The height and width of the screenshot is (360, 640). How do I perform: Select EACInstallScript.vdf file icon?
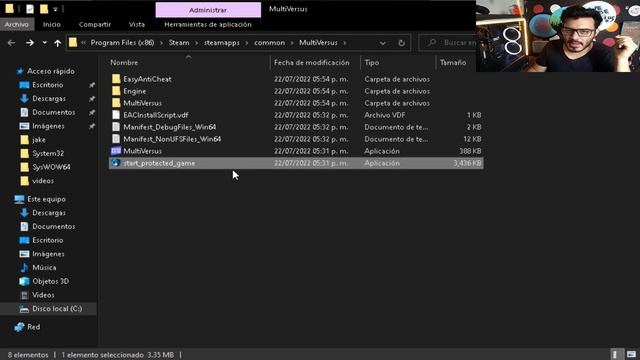tap(116, 115)
